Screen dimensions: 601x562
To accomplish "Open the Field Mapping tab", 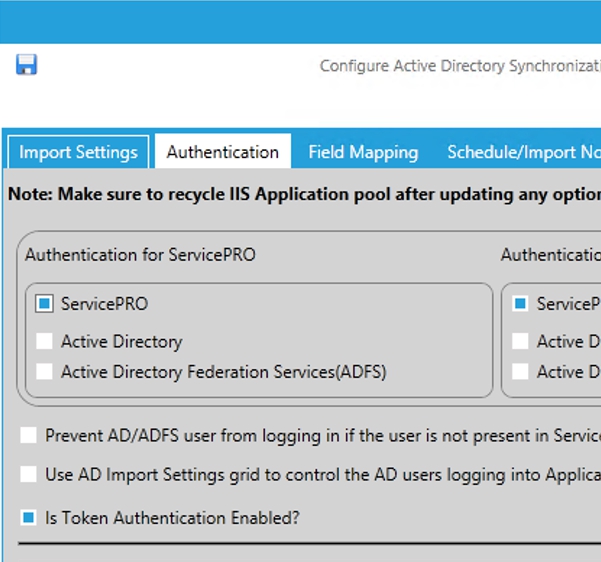I will coord(363,152).
